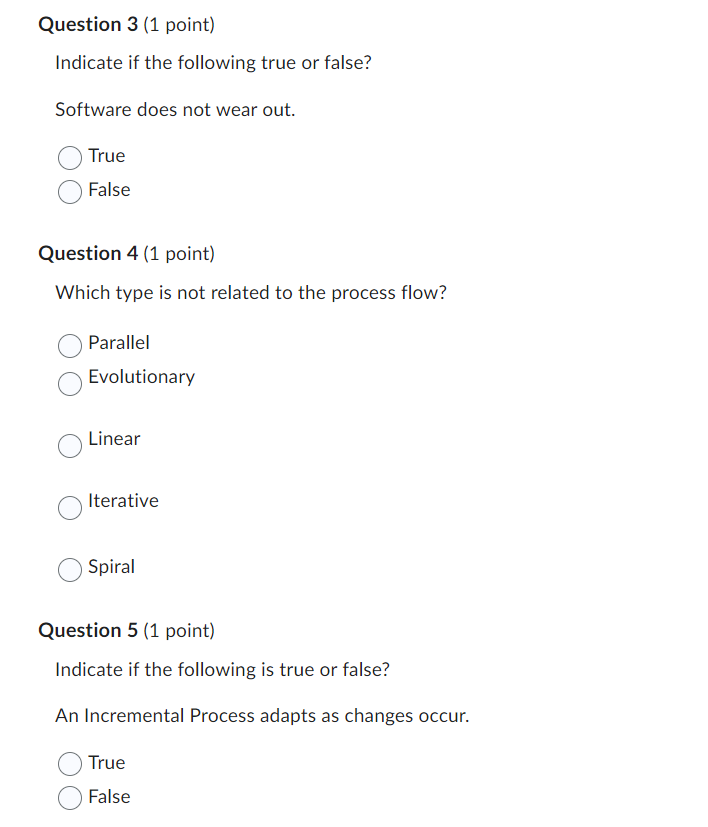Select False for Question 5
708x827 pixels.
point(70,798)
